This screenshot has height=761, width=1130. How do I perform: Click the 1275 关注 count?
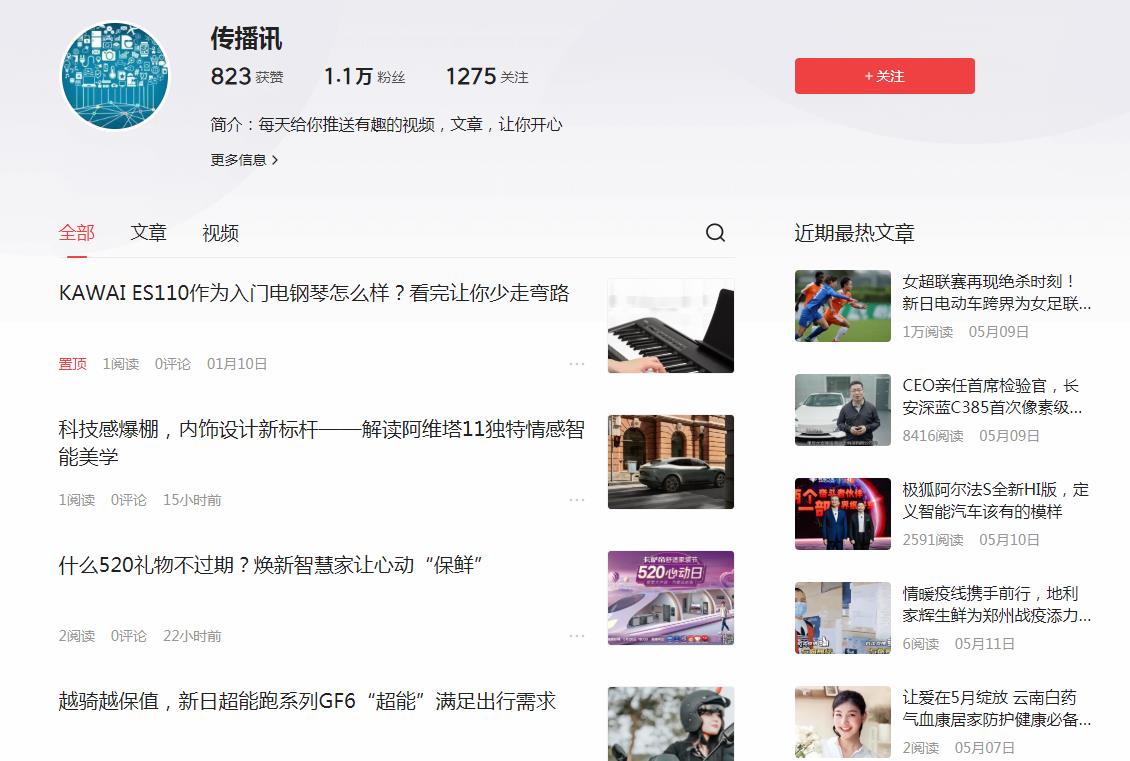tap(486, 76)
